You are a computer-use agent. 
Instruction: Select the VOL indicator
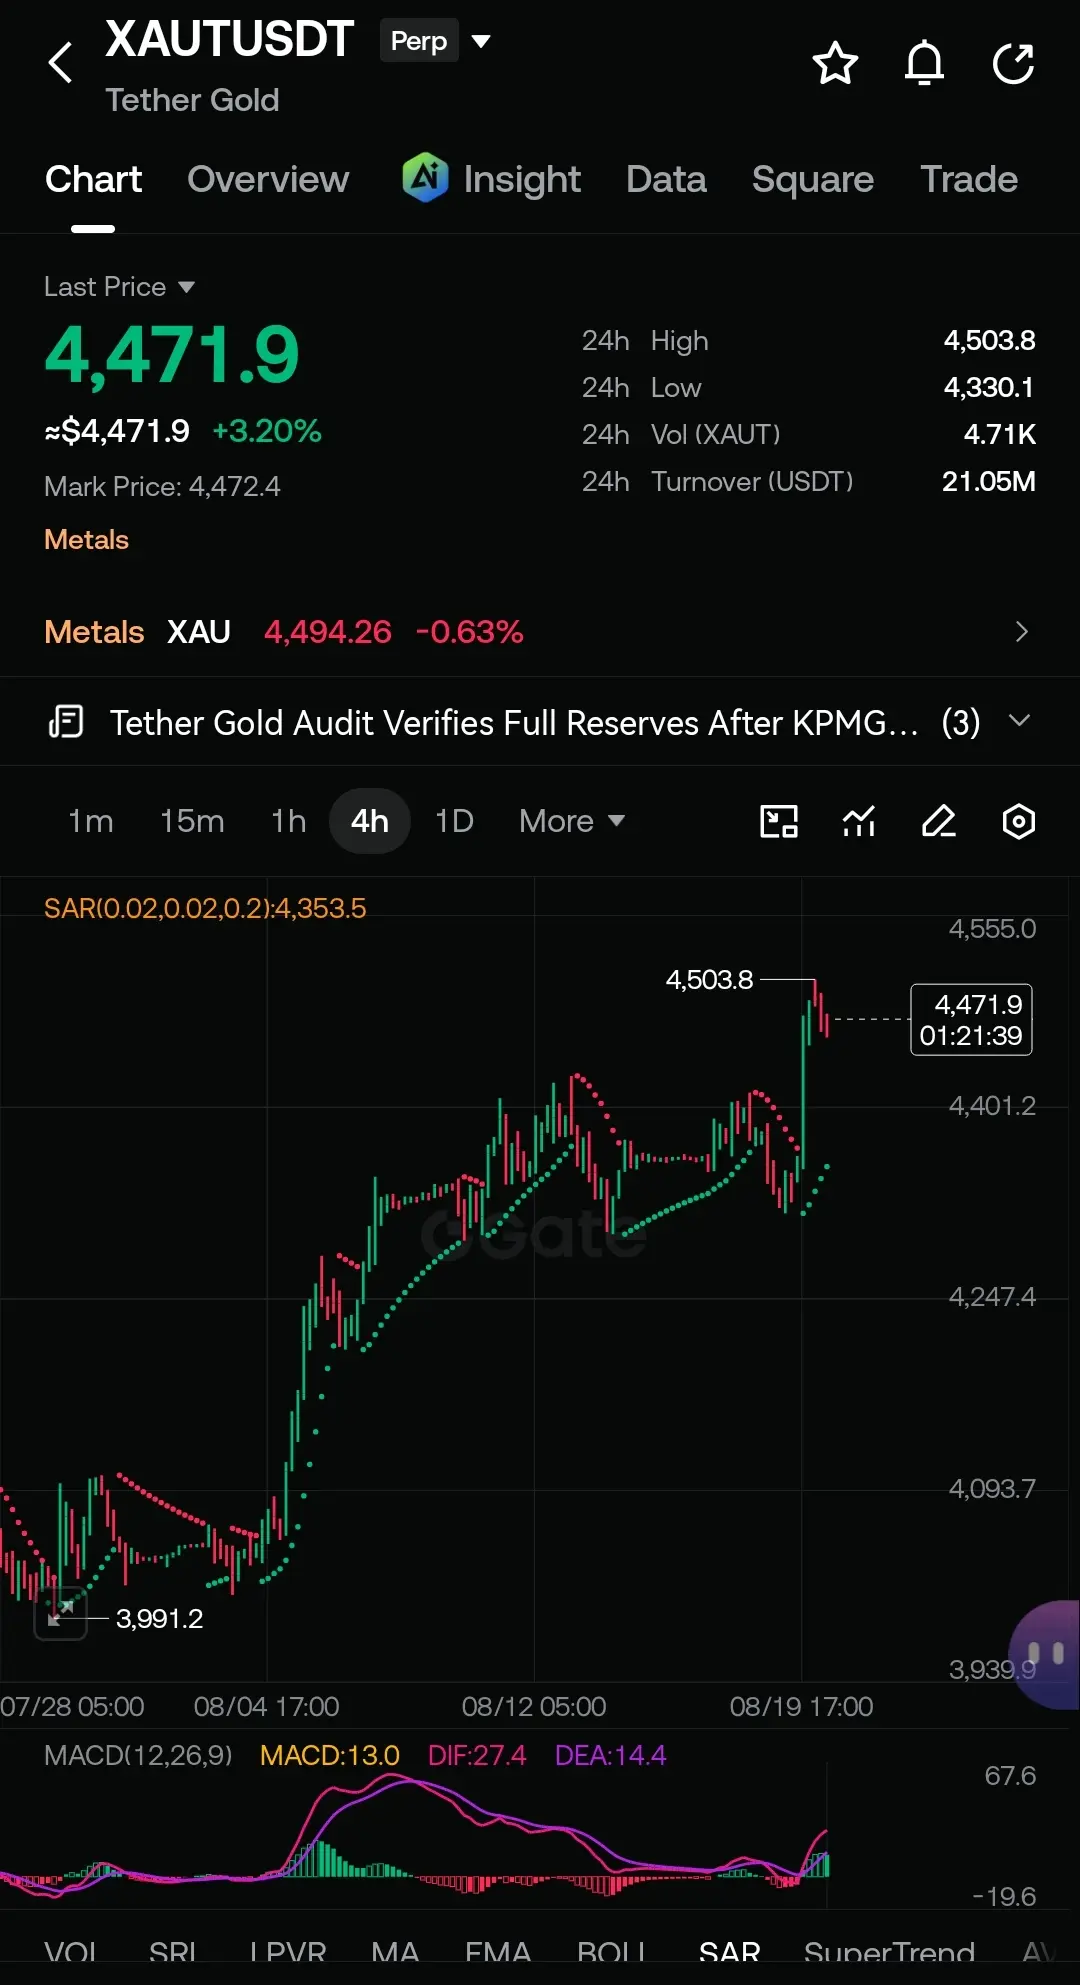71,1954
